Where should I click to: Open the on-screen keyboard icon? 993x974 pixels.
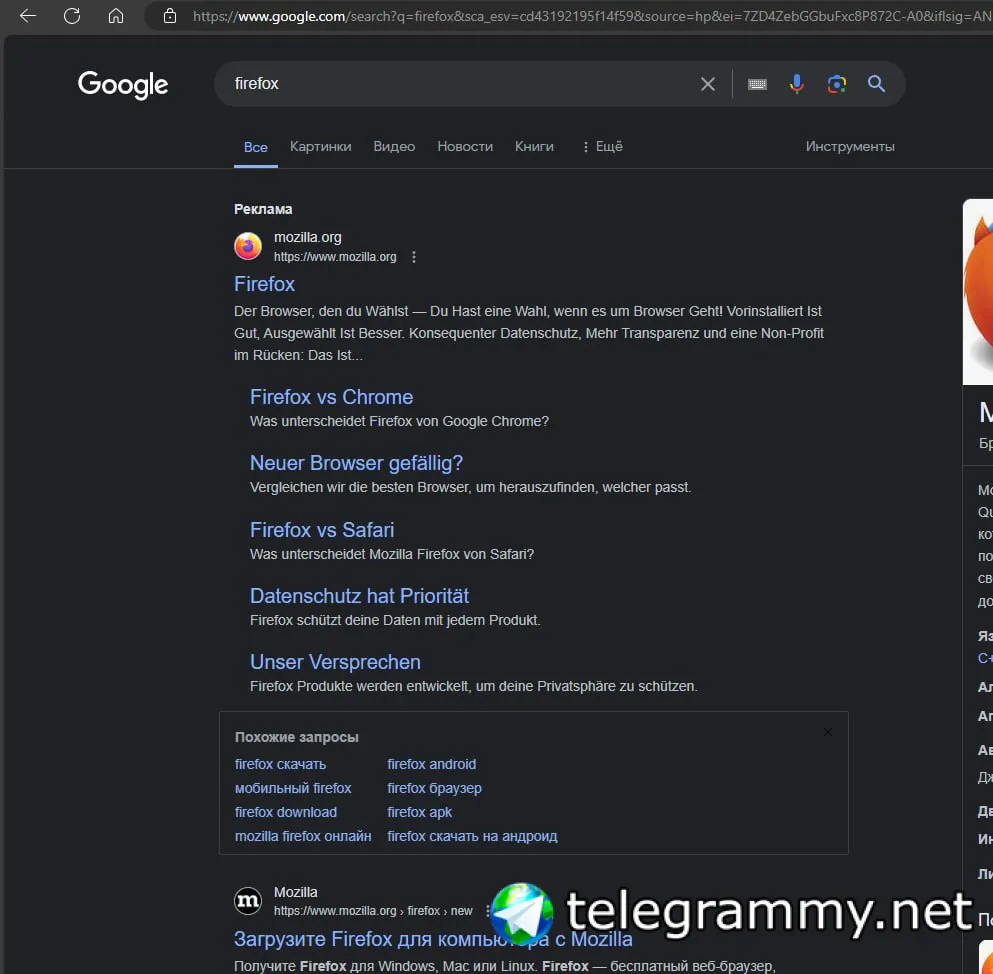coord(757,84)
